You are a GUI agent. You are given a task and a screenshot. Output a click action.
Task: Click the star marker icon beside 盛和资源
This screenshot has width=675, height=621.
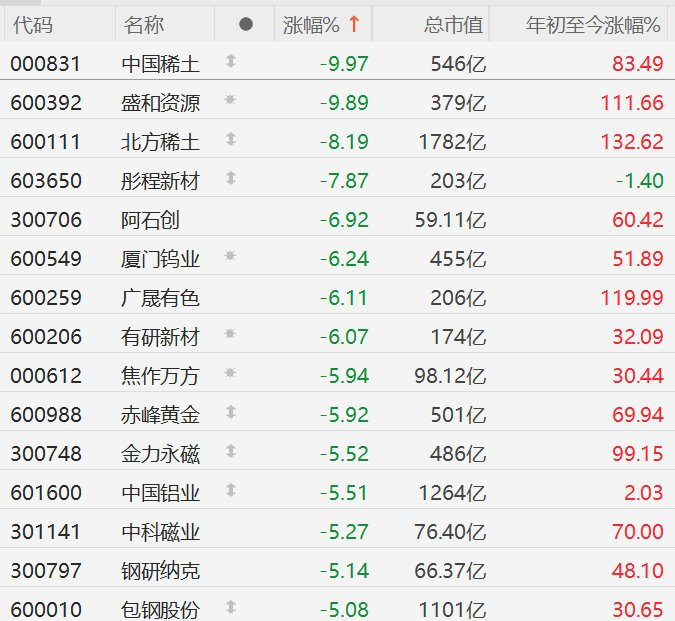coord(230,100)
